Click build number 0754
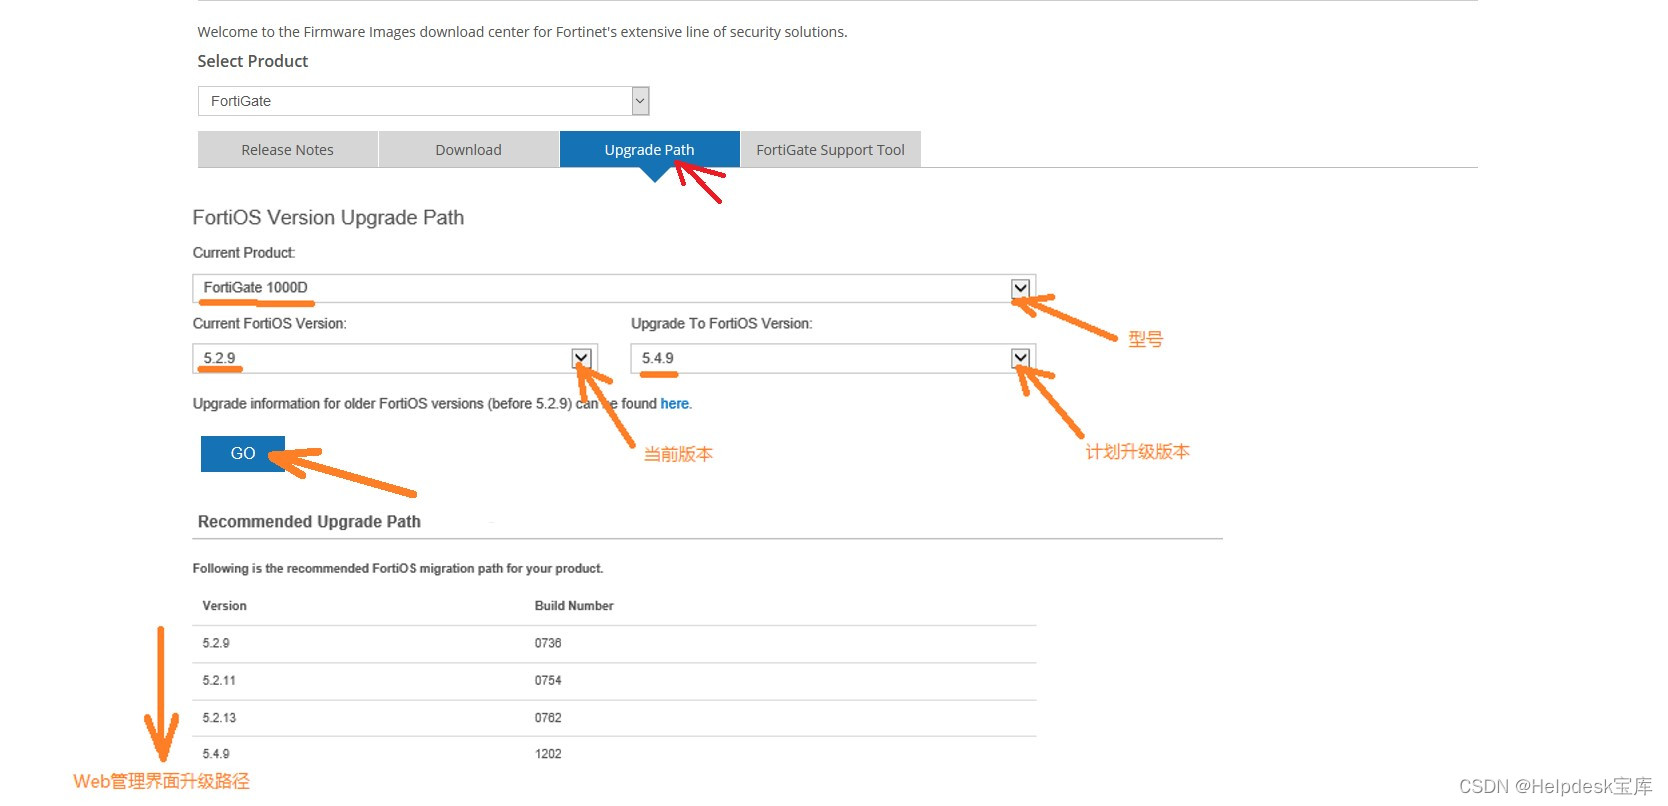 click(x=548, y=680)
